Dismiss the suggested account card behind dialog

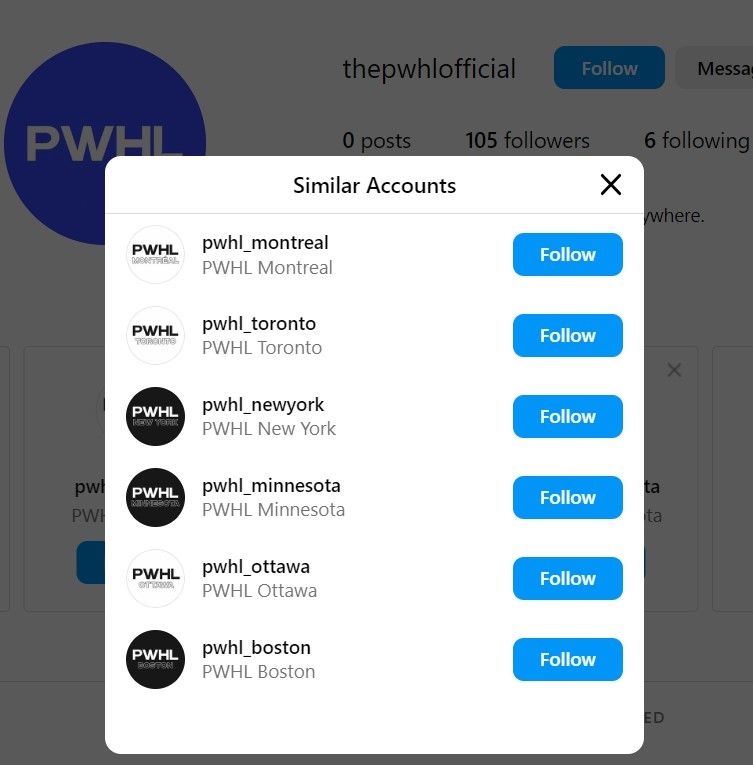pos(674,371)
